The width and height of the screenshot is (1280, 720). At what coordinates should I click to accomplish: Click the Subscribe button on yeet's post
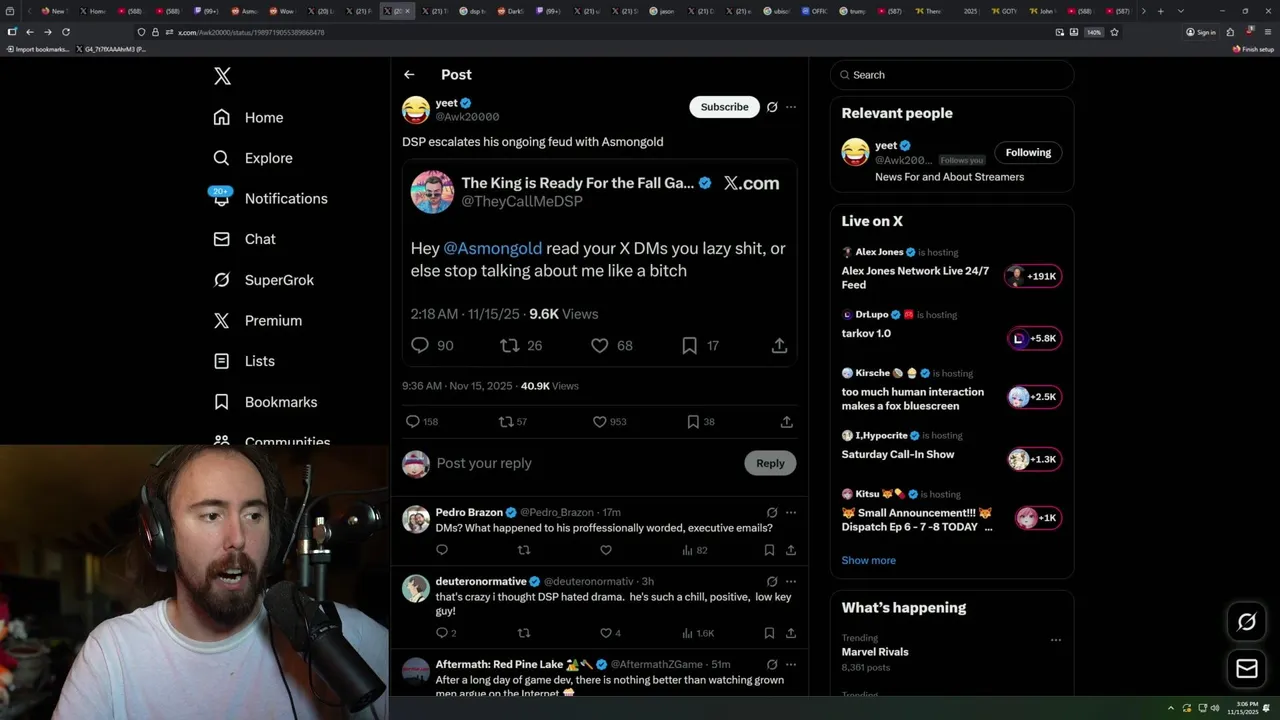coord(724,107)
